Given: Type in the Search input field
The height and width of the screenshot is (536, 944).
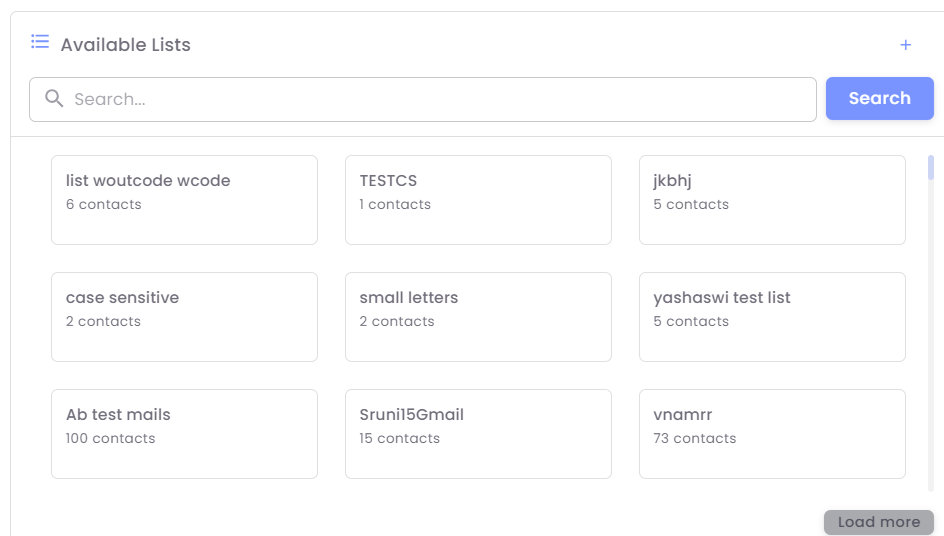Looking at the screenshot, I should coord(440,100).
